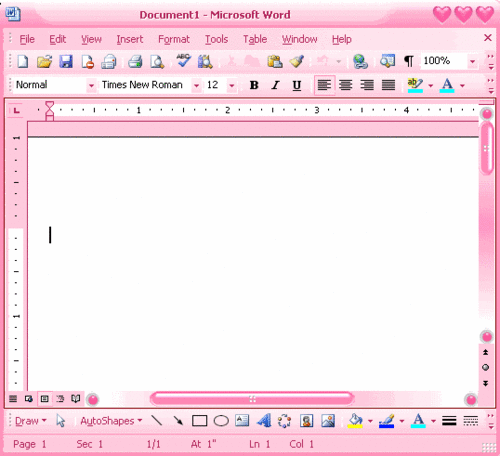The width and height of the screenshot is (500, 456).
Task: Toggle Show/Hide paragraph marks
Action: click(x=409, y=61)
